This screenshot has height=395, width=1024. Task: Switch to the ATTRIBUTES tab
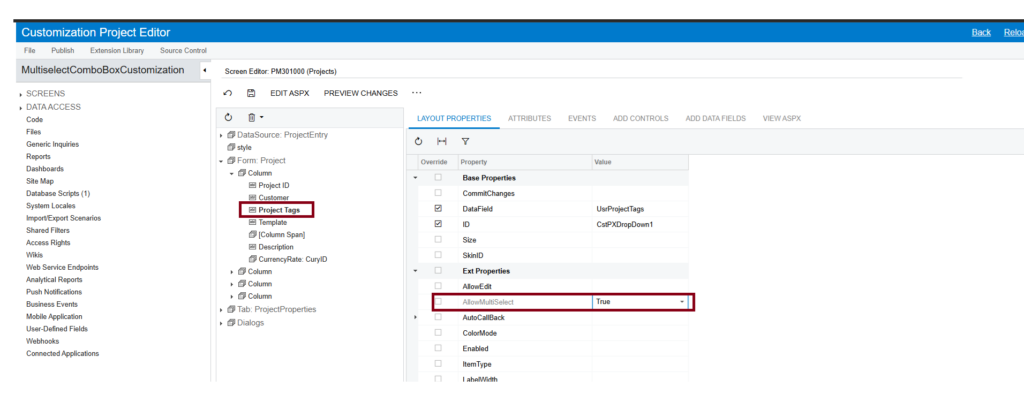point(529,118)
